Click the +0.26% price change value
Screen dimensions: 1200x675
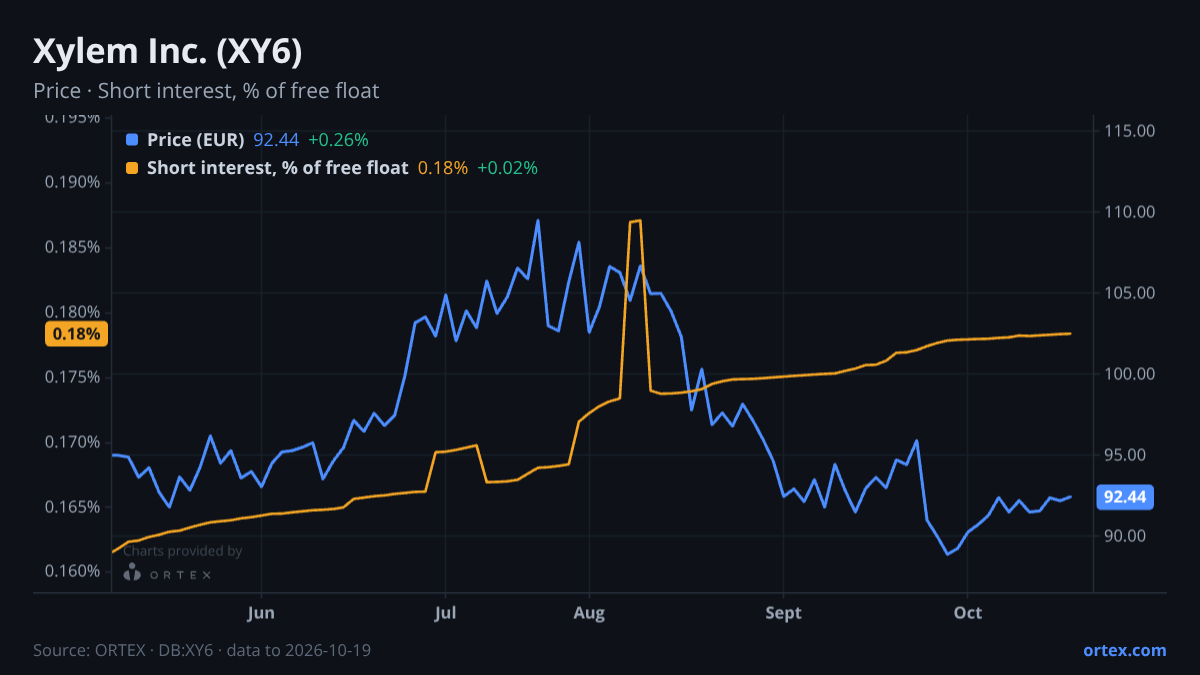point(338,140)
